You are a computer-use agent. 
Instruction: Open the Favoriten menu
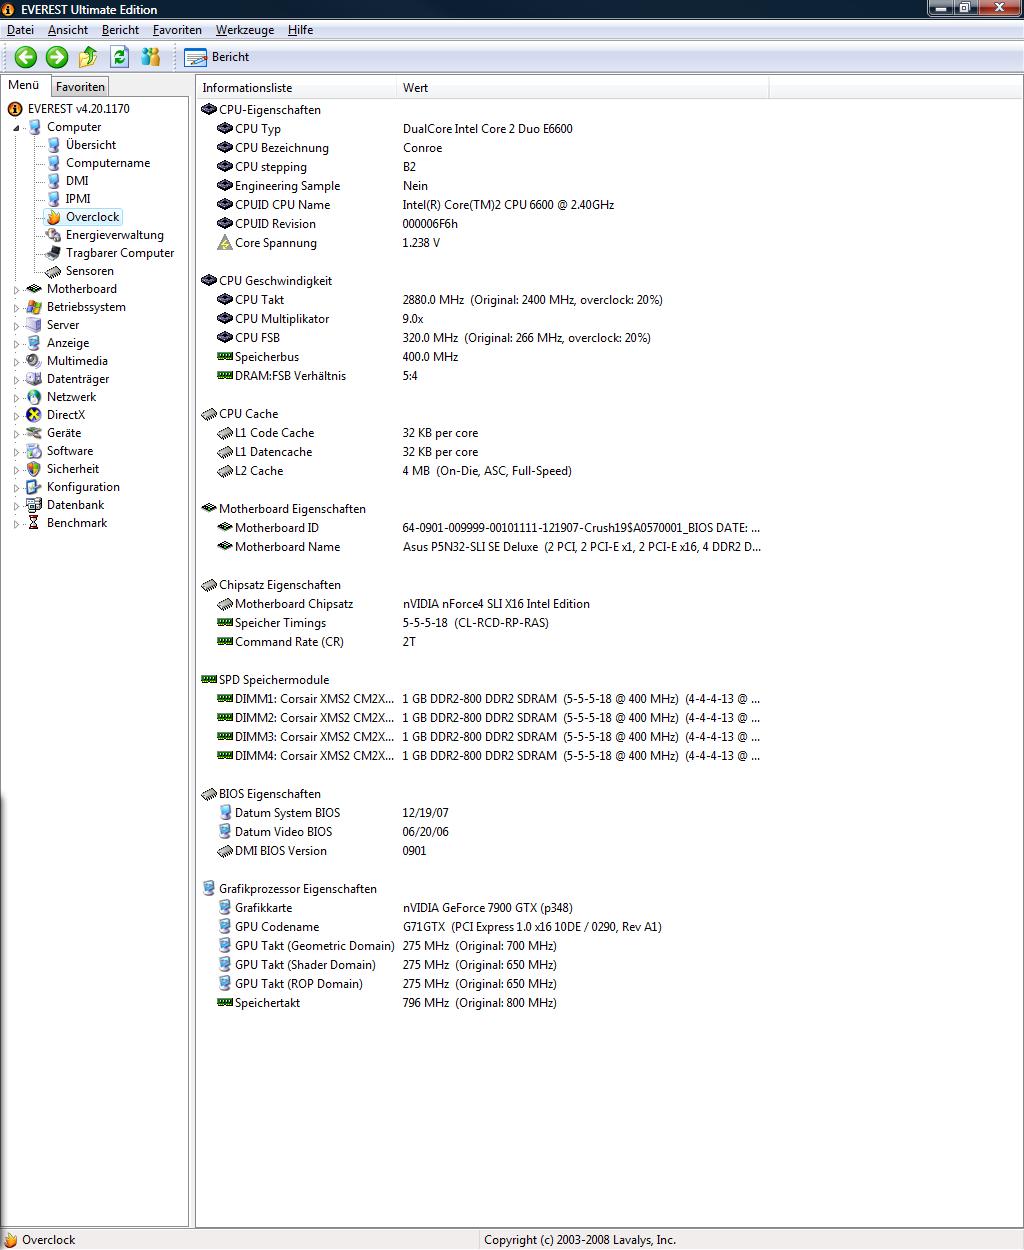[x=177, y=30]
